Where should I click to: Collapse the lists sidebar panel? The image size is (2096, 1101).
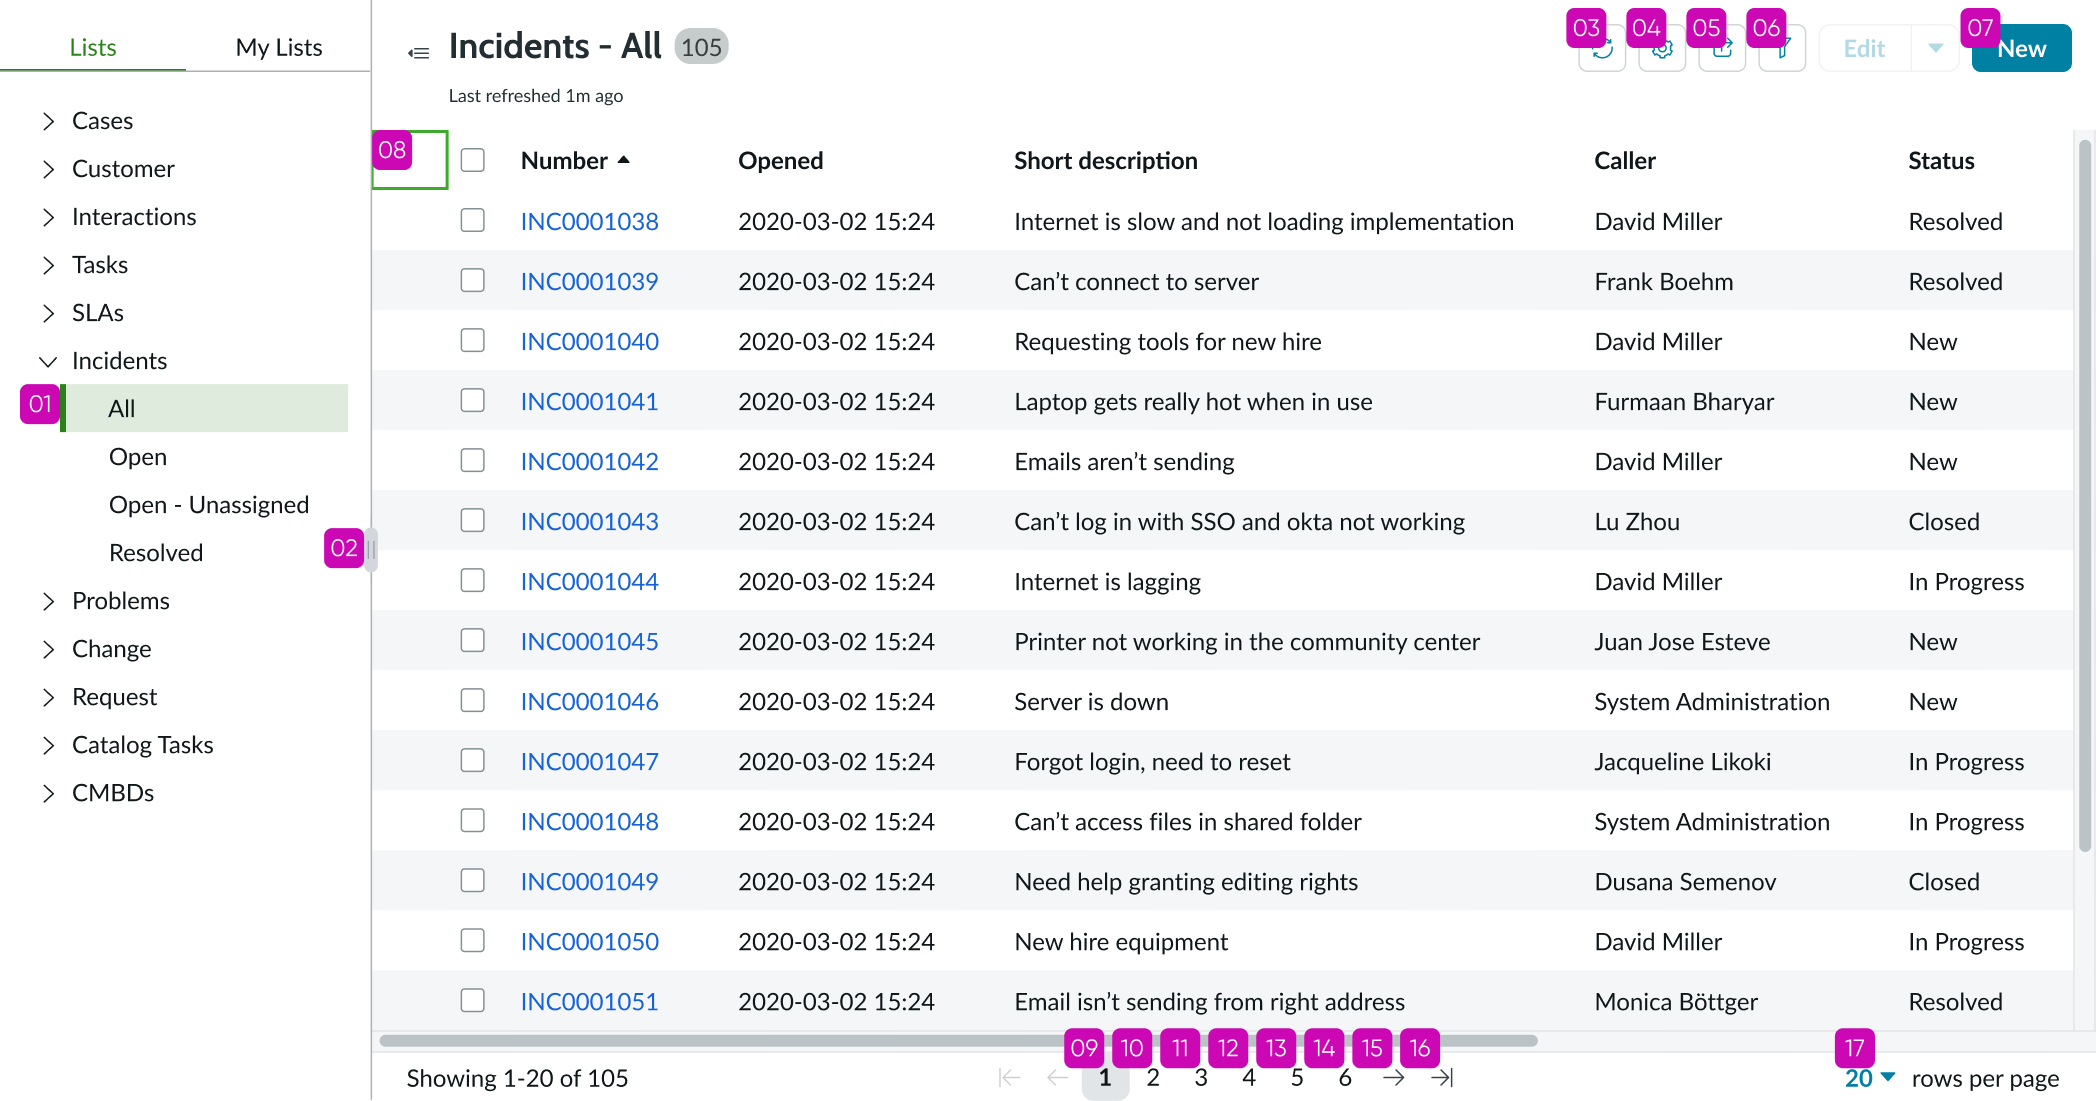click(419, 52)
